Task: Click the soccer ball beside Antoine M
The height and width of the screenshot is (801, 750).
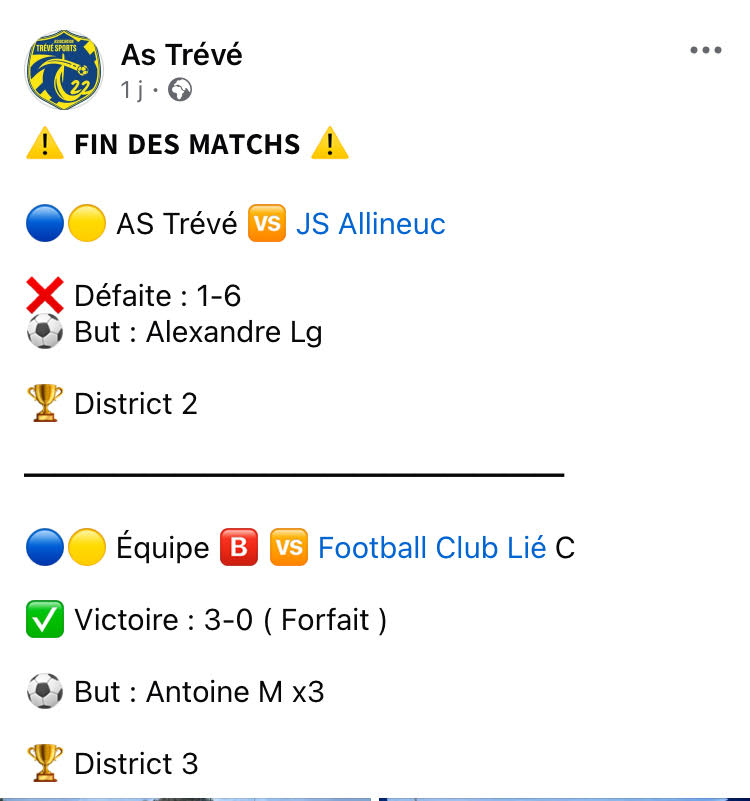Action: point(45,692)
